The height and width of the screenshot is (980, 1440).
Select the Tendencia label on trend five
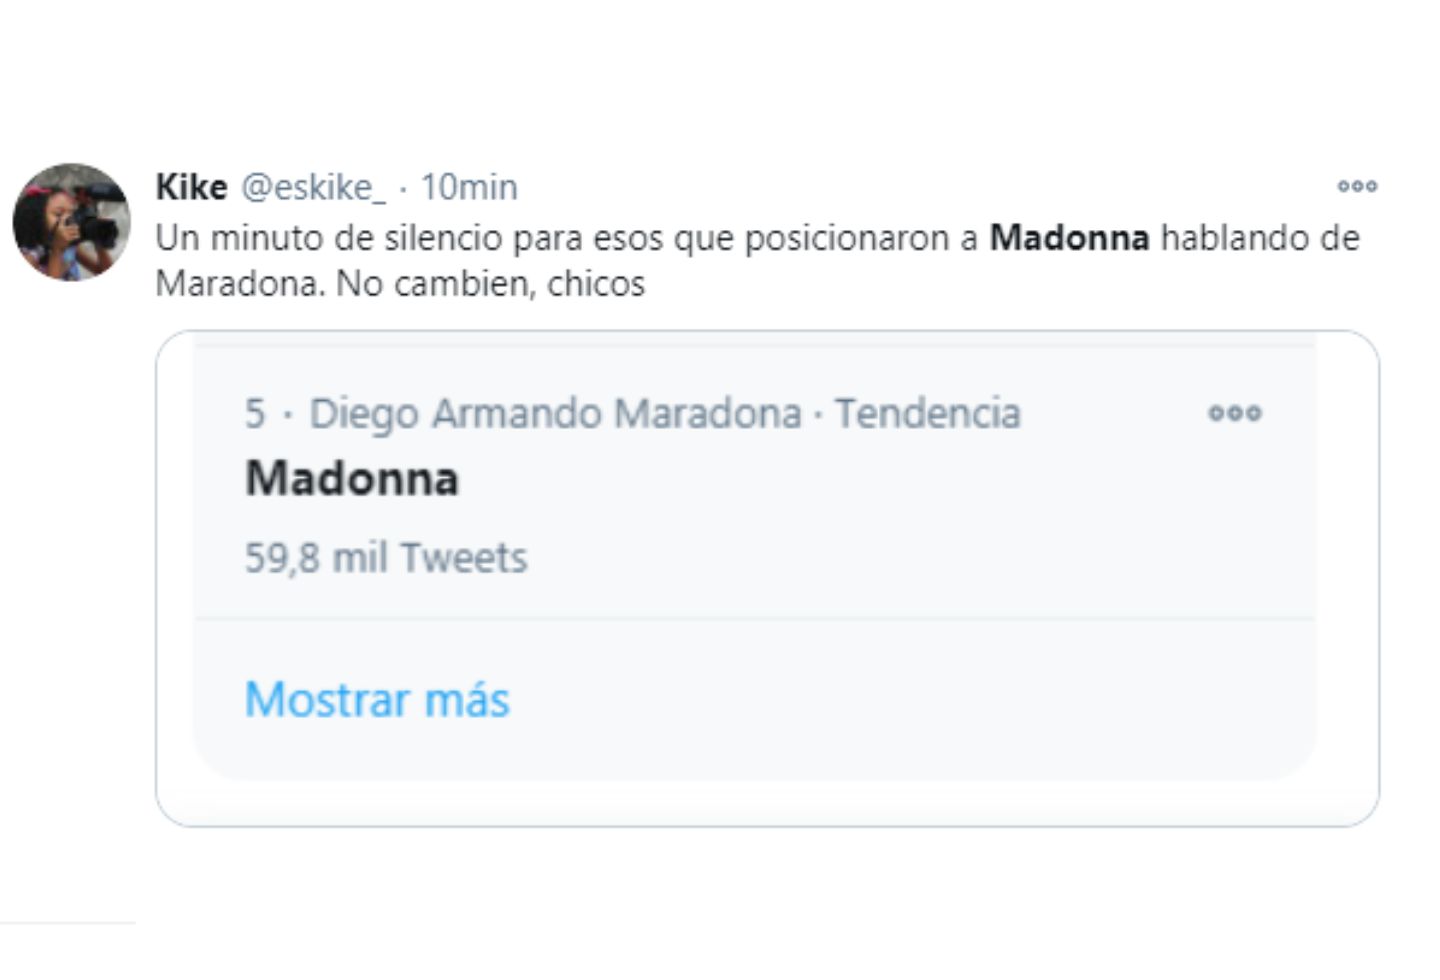tap(926, 413)
